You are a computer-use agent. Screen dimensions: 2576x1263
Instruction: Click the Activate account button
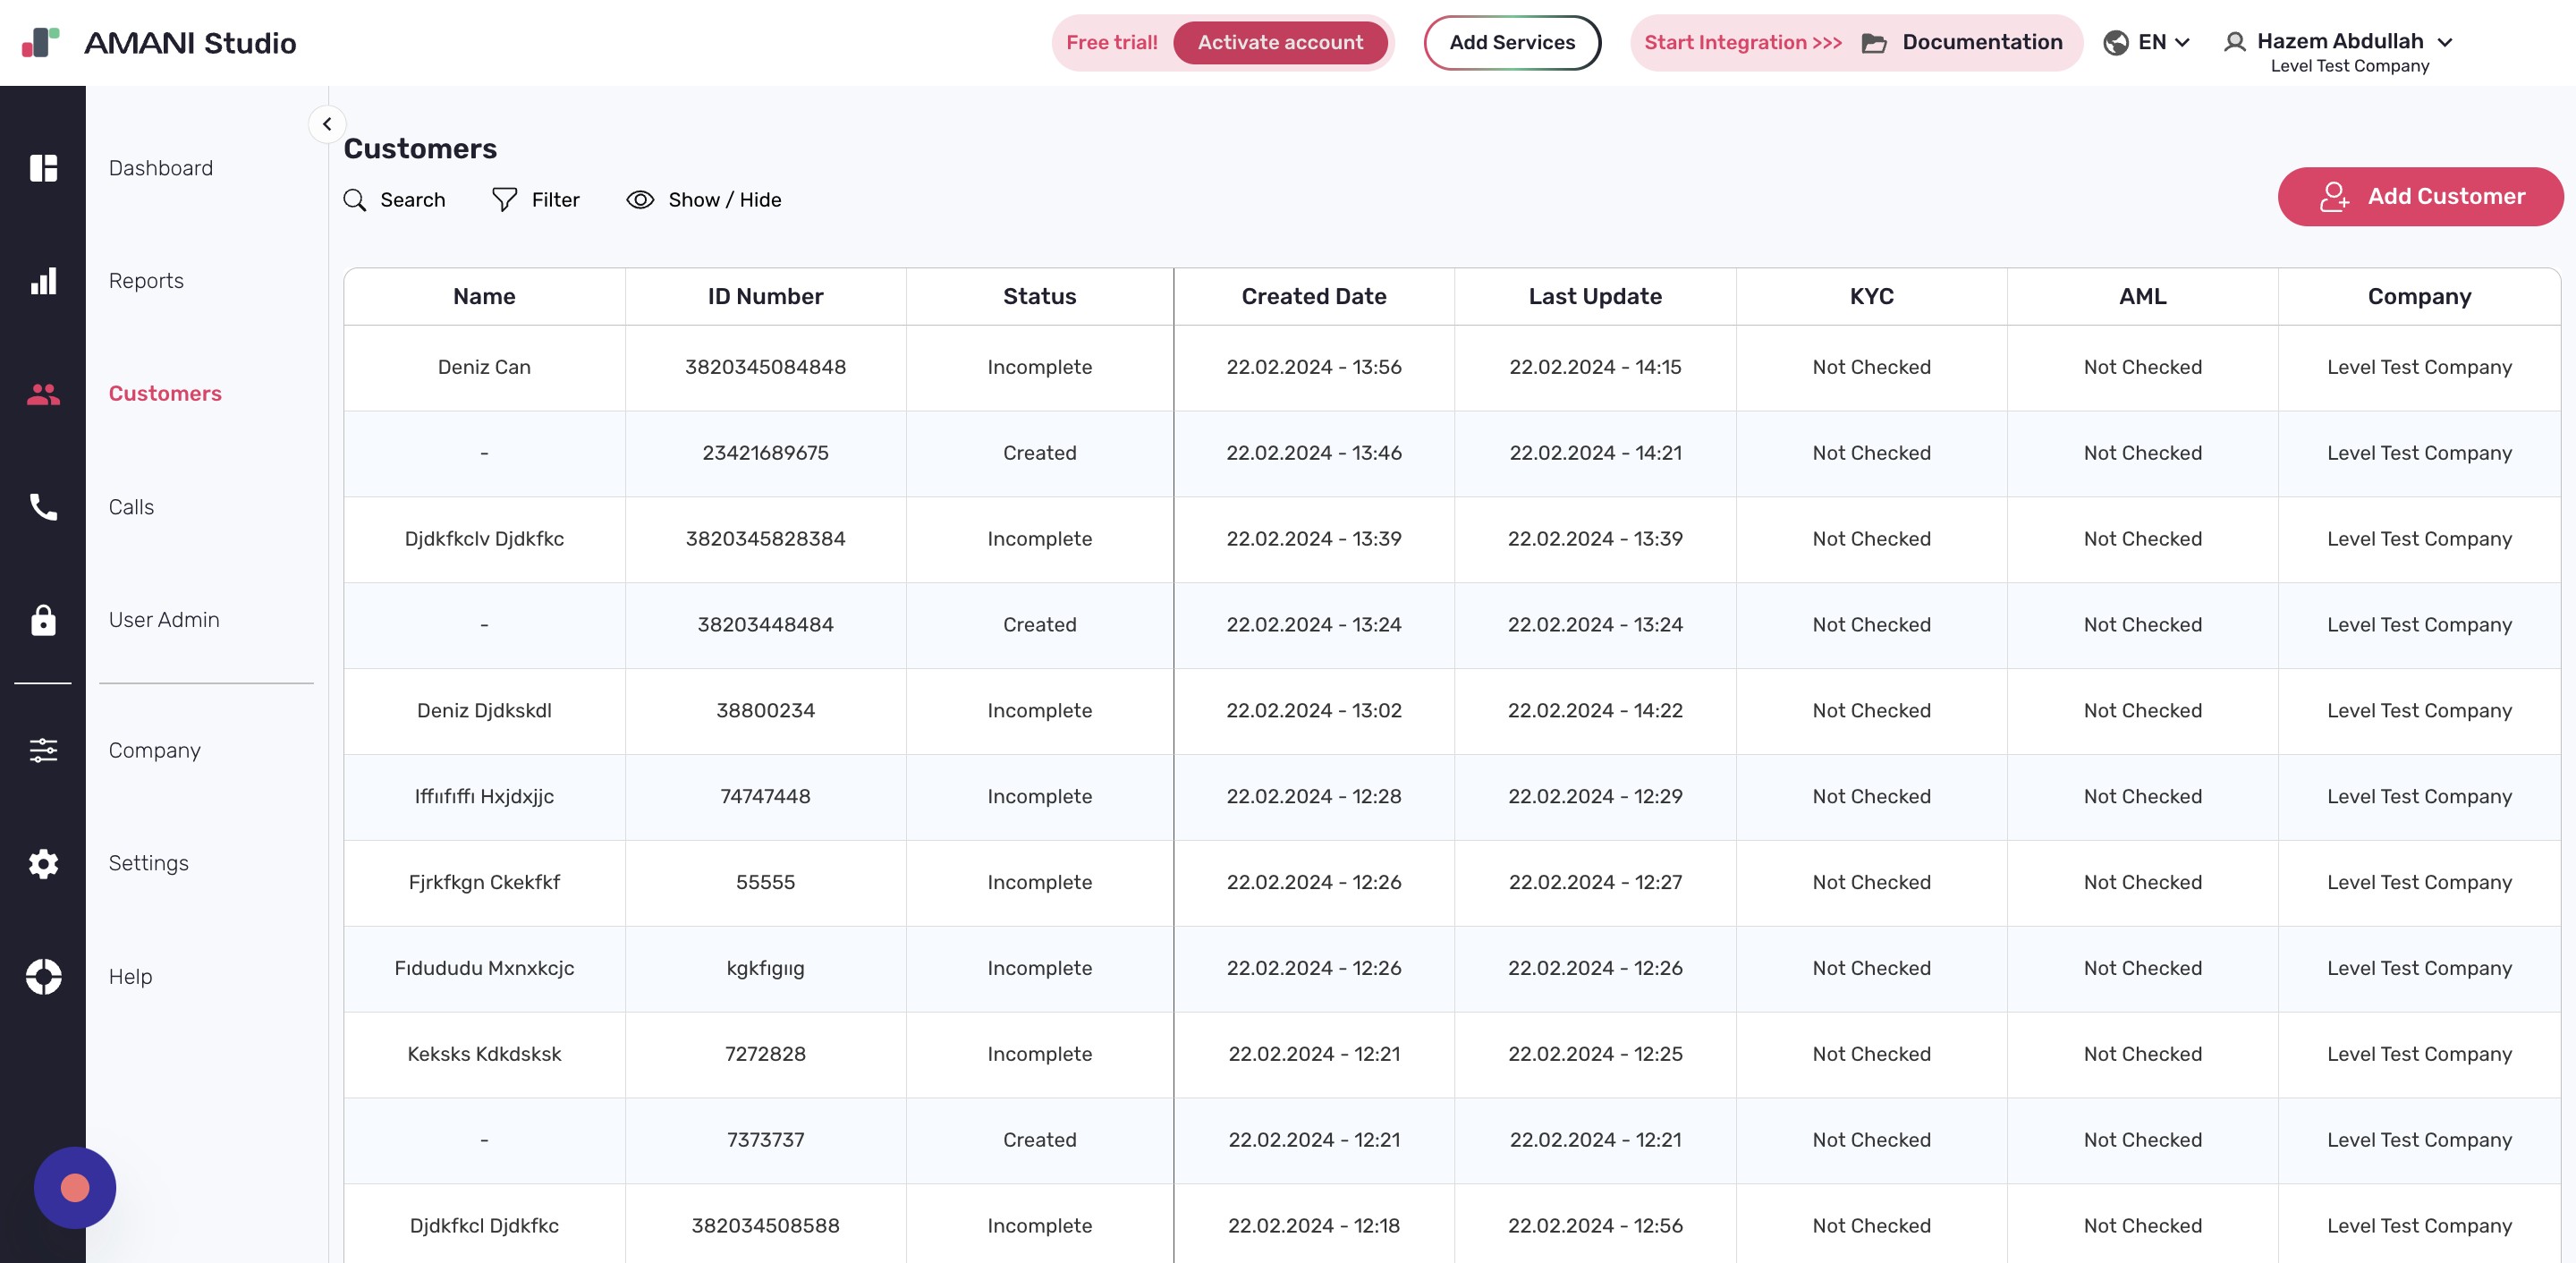(x=1280, y=42)
